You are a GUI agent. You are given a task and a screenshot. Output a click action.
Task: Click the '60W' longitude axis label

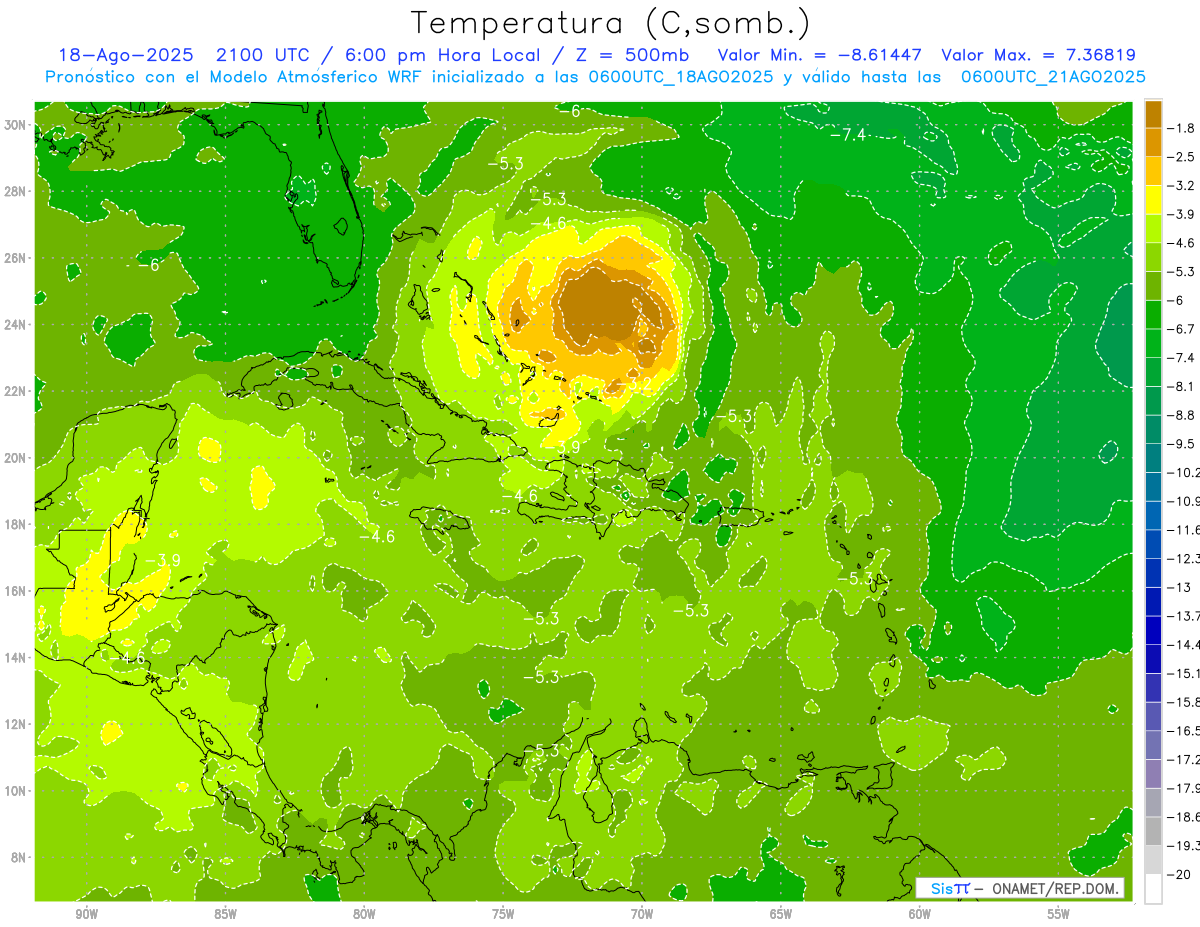point(920,914)
